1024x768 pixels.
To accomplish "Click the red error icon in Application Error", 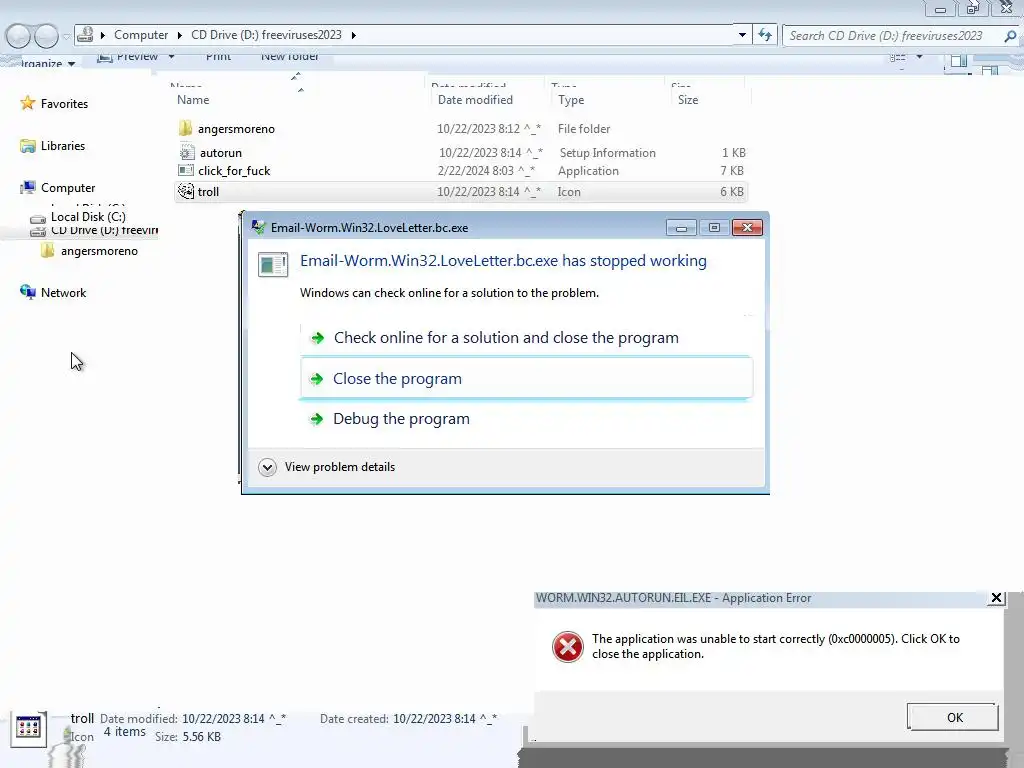I will point(568,647).
